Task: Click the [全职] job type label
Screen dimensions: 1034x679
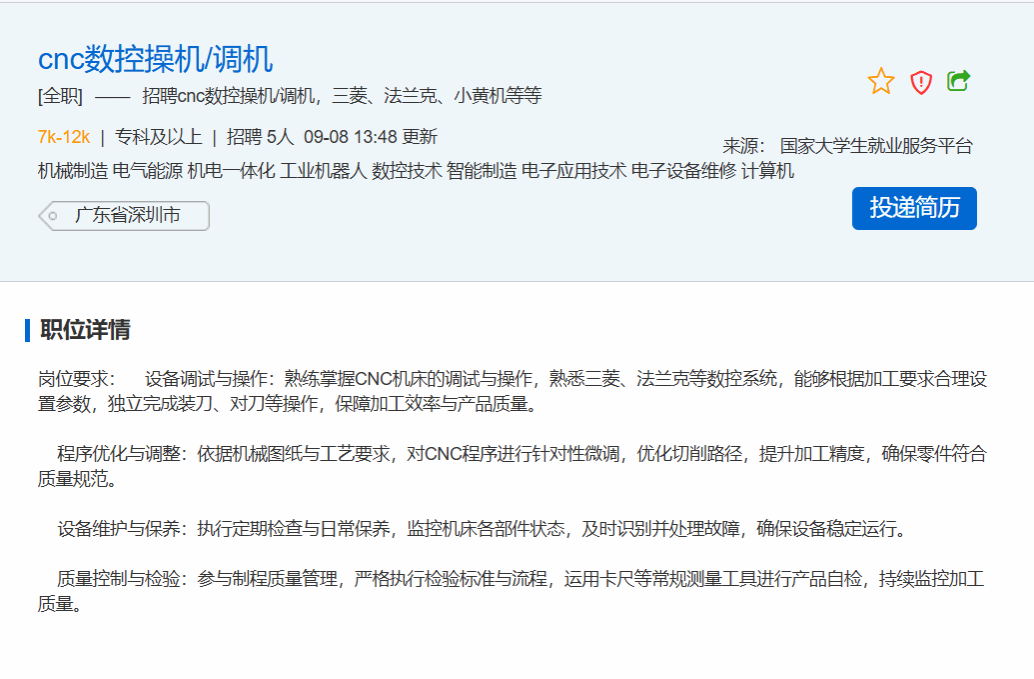Action: click(x=60, y=97)
